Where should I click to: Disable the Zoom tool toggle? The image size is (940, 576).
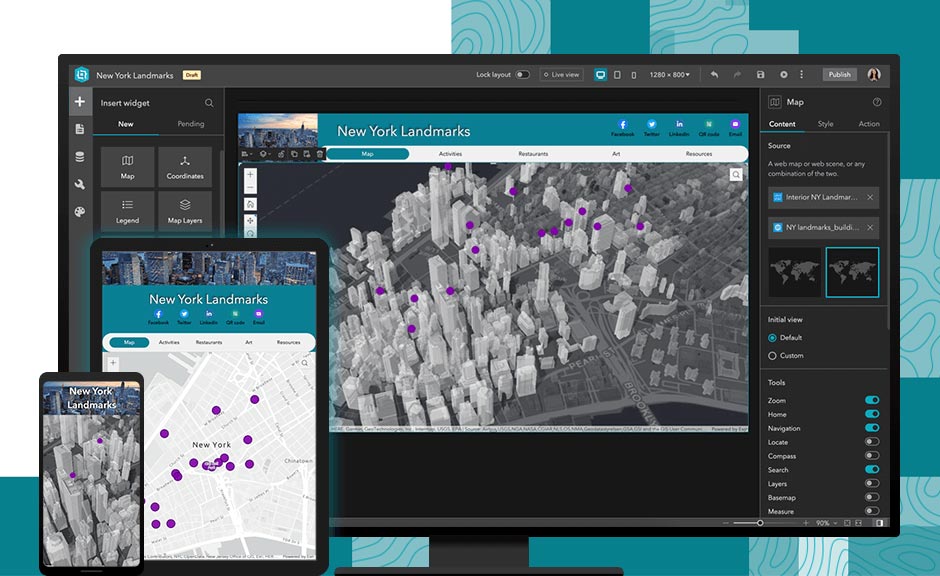coord(872,400)
